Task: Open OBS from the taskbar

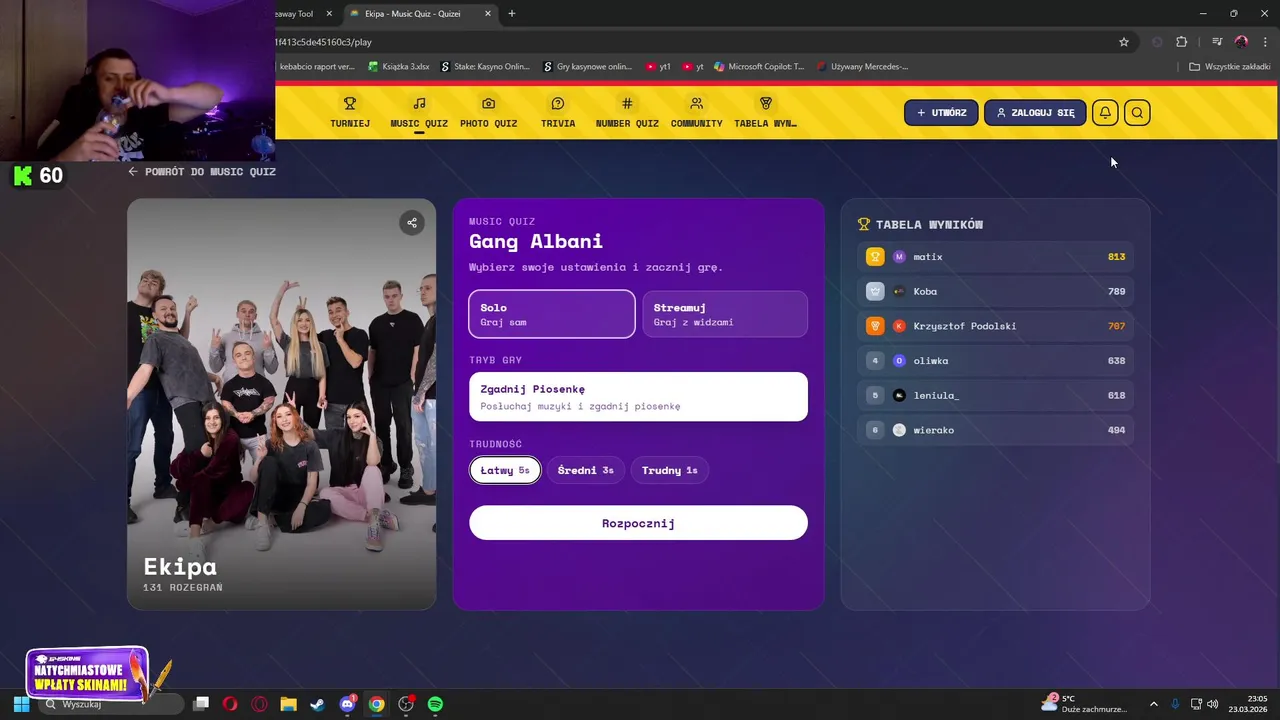Action: click(406, 704)
